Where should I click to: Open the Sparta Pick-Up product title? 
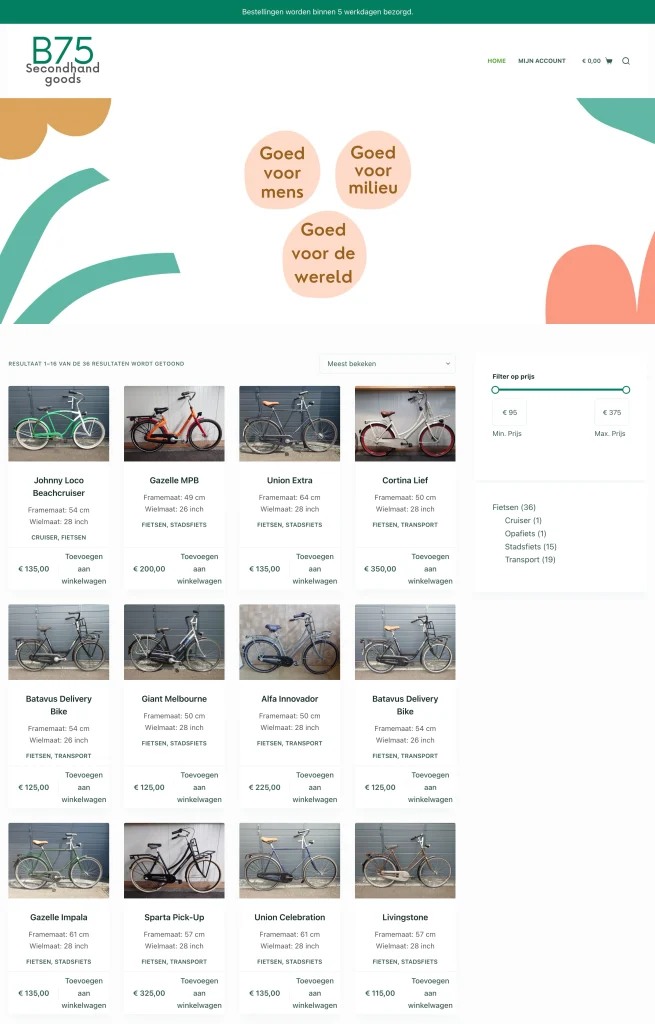point(174,917)
